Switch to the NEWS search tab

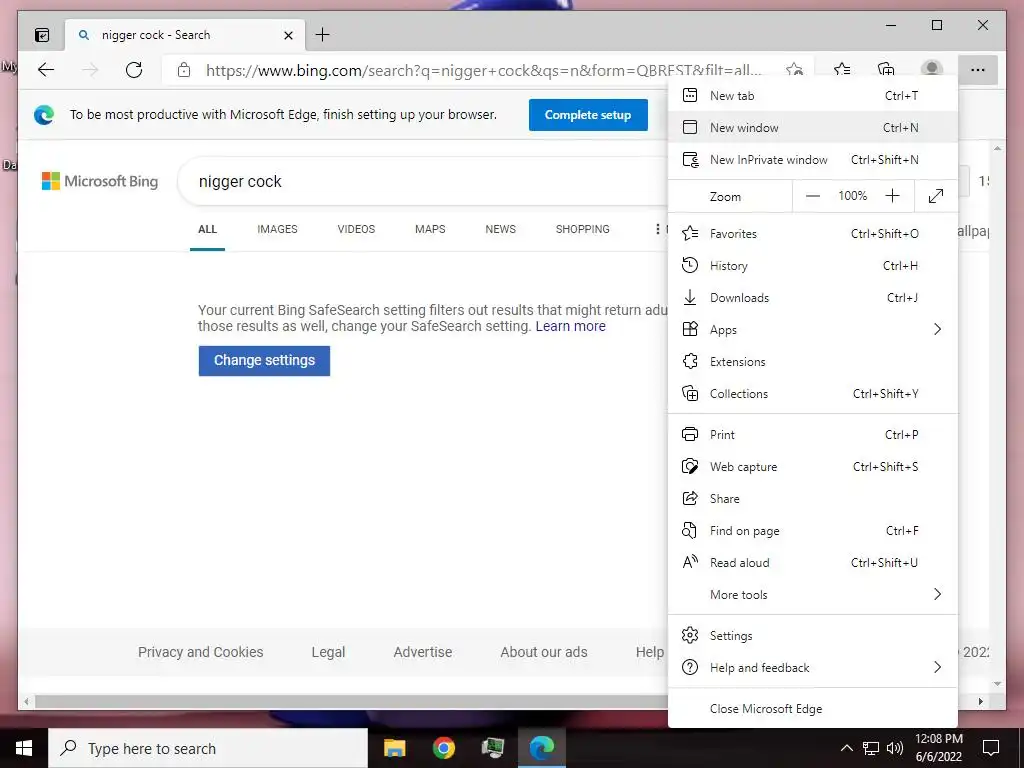[500, 229]
